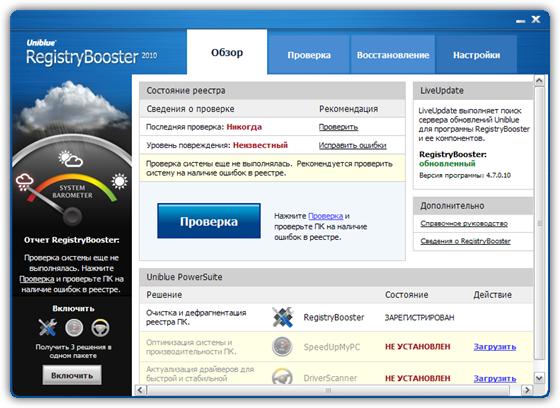Click sidebar steering wheel icon under Включить

pyautogui.click(x=100, y=328)
